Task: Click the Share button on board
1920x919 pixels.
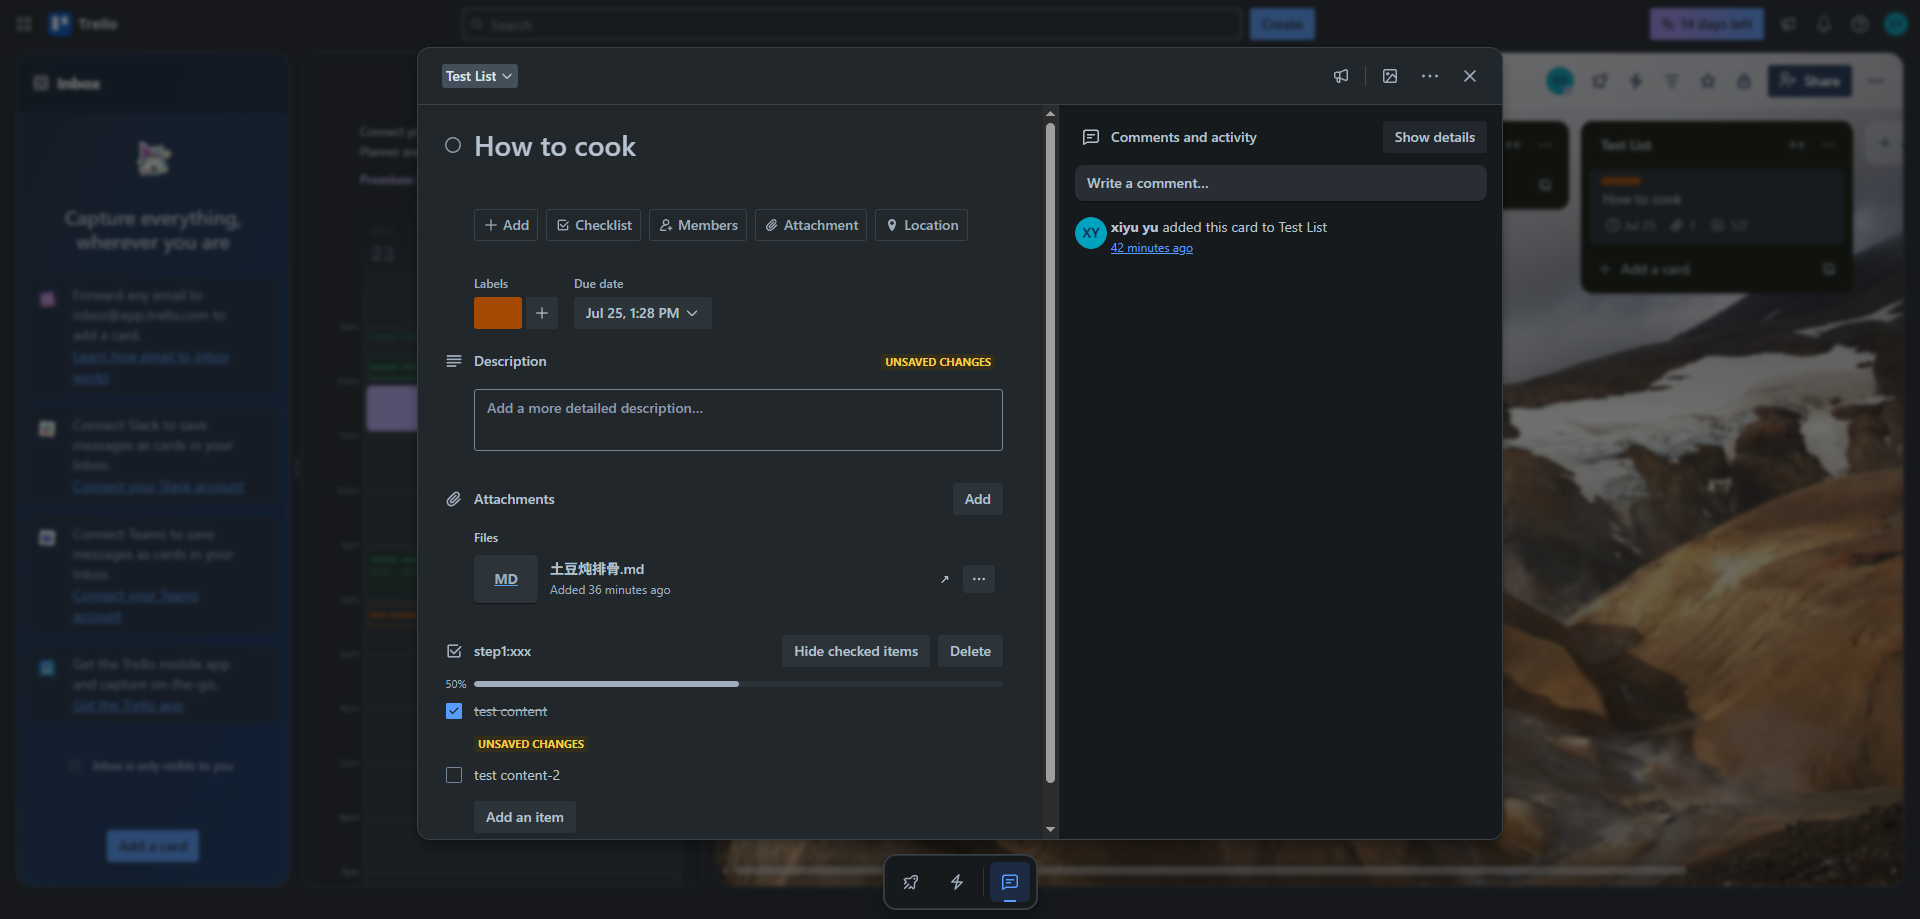Action: point(1810,81)
